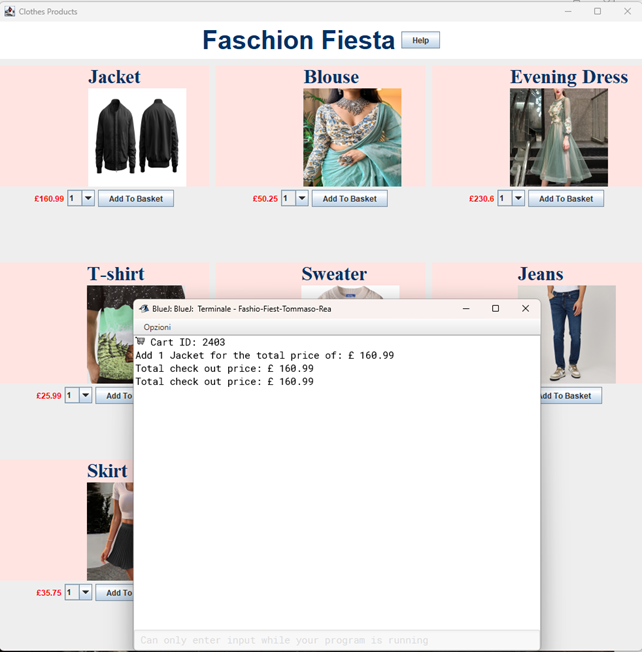Image resolution: width=642 pixels, height=652 pixels.
Task: Minimize the BlueJ terminal window
Action: [465, 309]
